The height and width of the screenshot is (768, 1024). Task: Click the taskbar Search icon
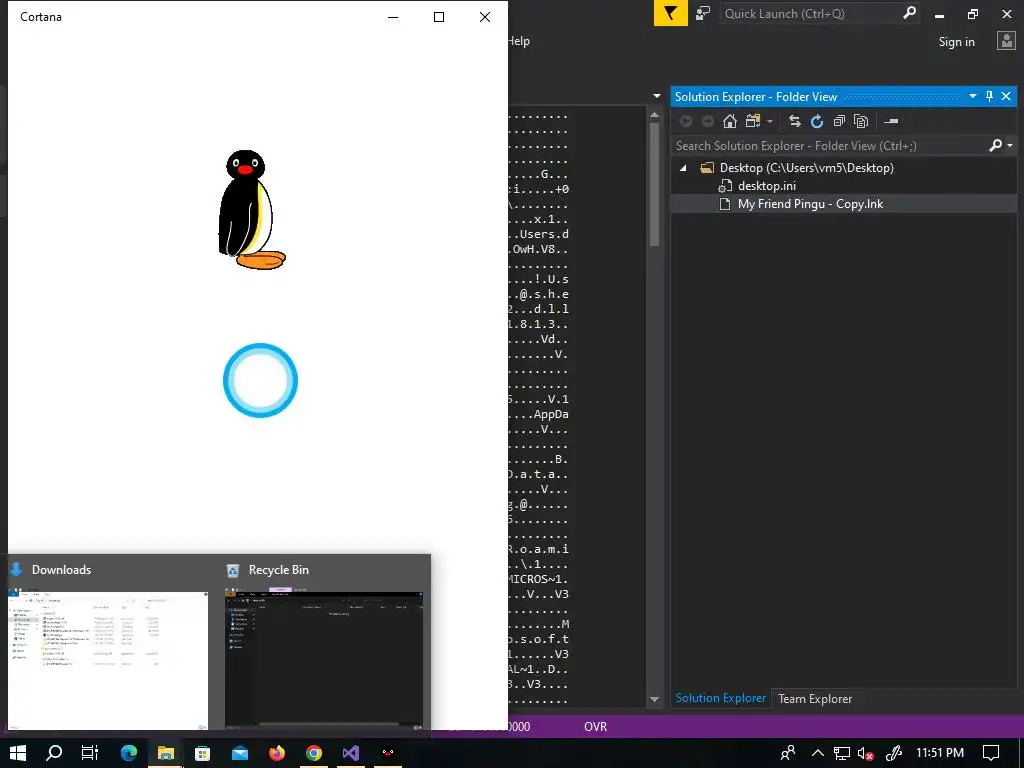[54, 753]
